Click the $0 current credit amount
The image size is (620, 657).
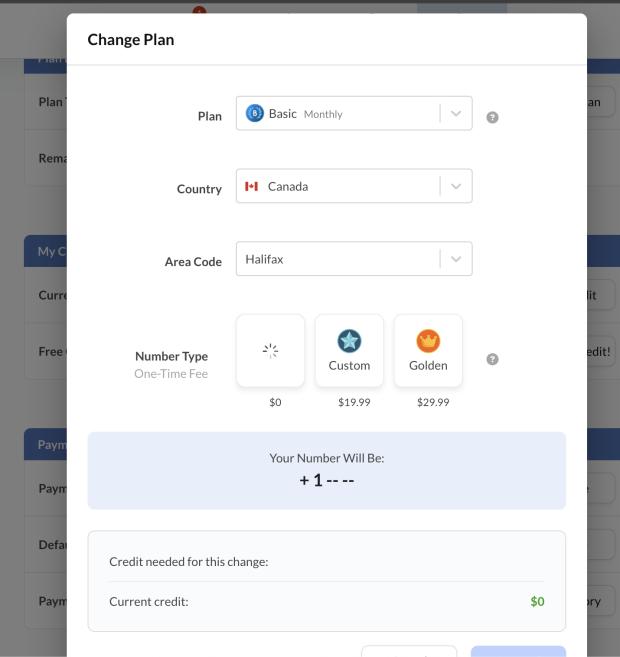tap(537, 602)
